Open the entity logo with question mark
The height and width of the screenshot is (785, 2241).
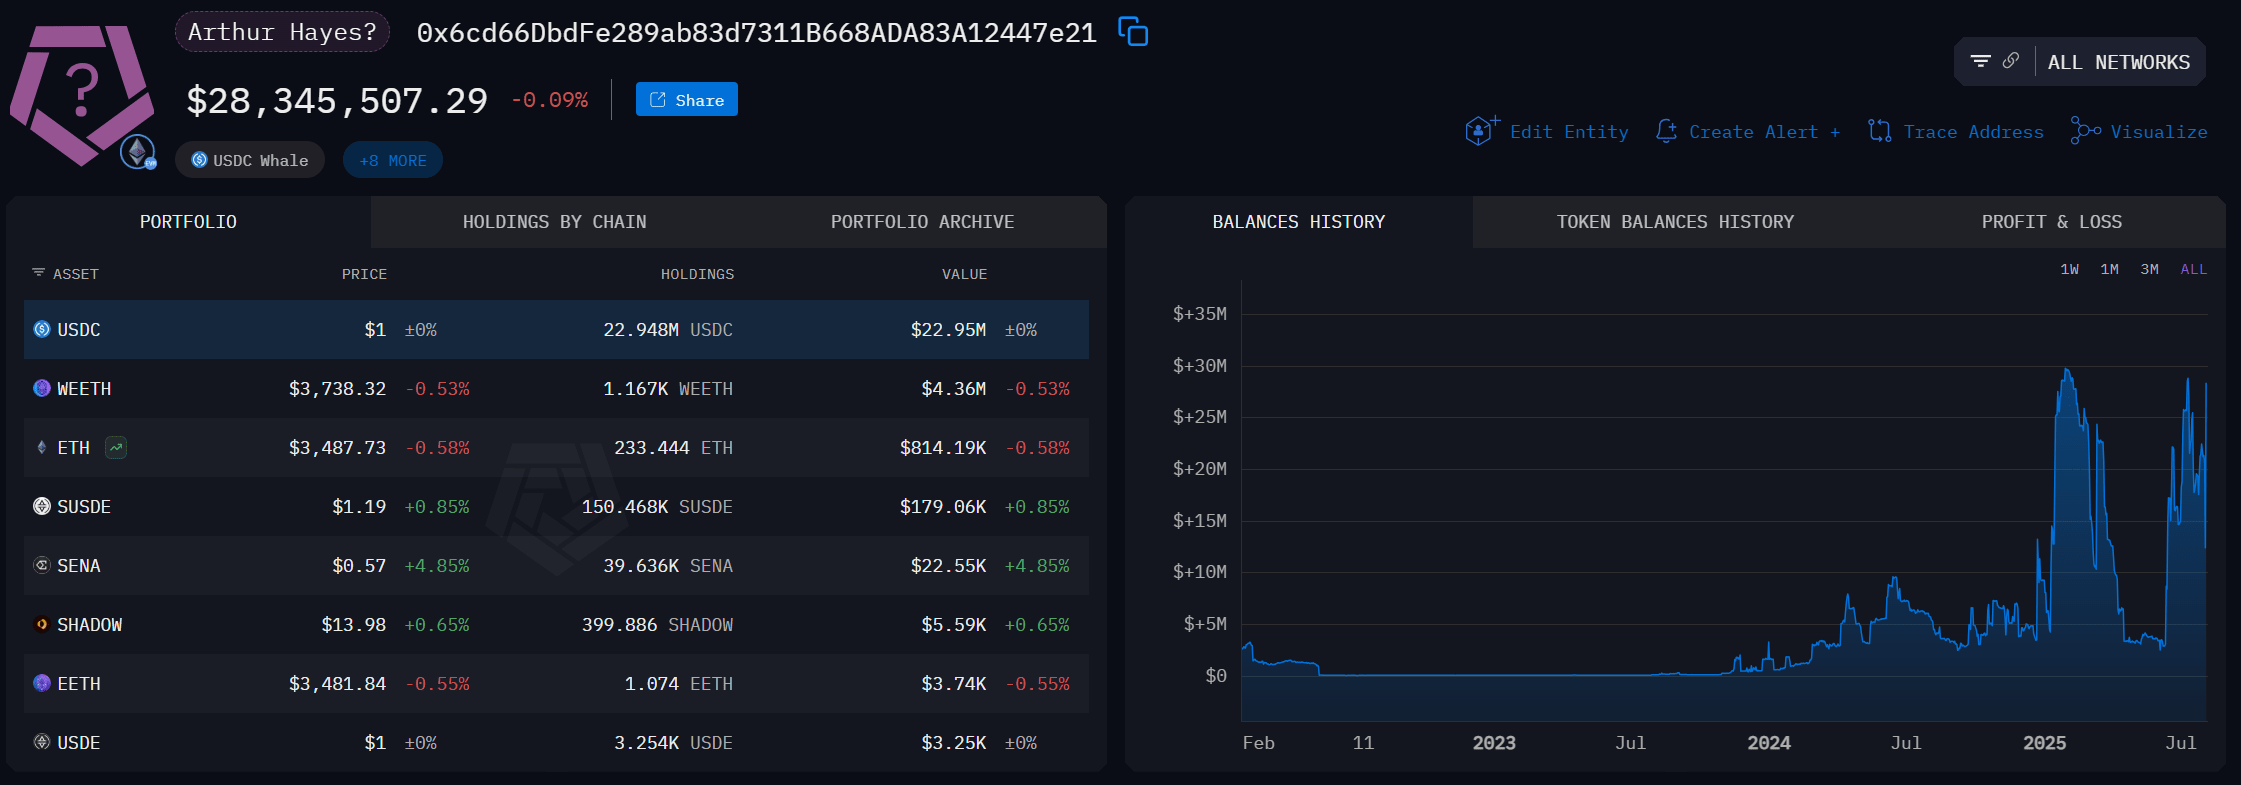click(x=82, y=94)
